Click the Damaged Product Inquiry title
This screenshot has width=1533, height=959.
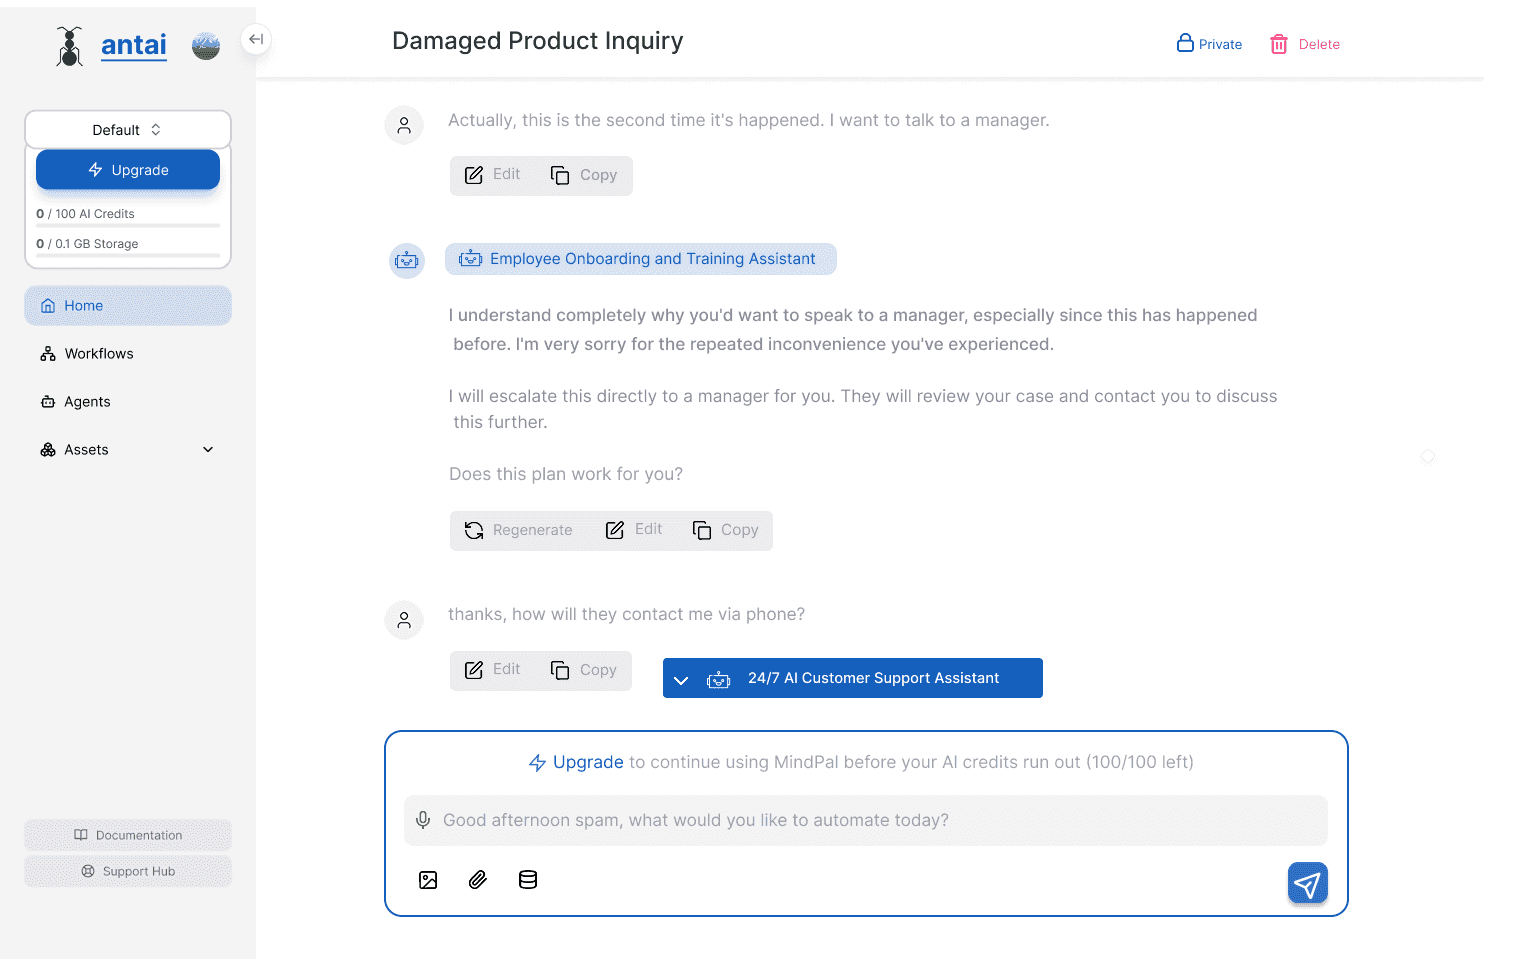538,41
